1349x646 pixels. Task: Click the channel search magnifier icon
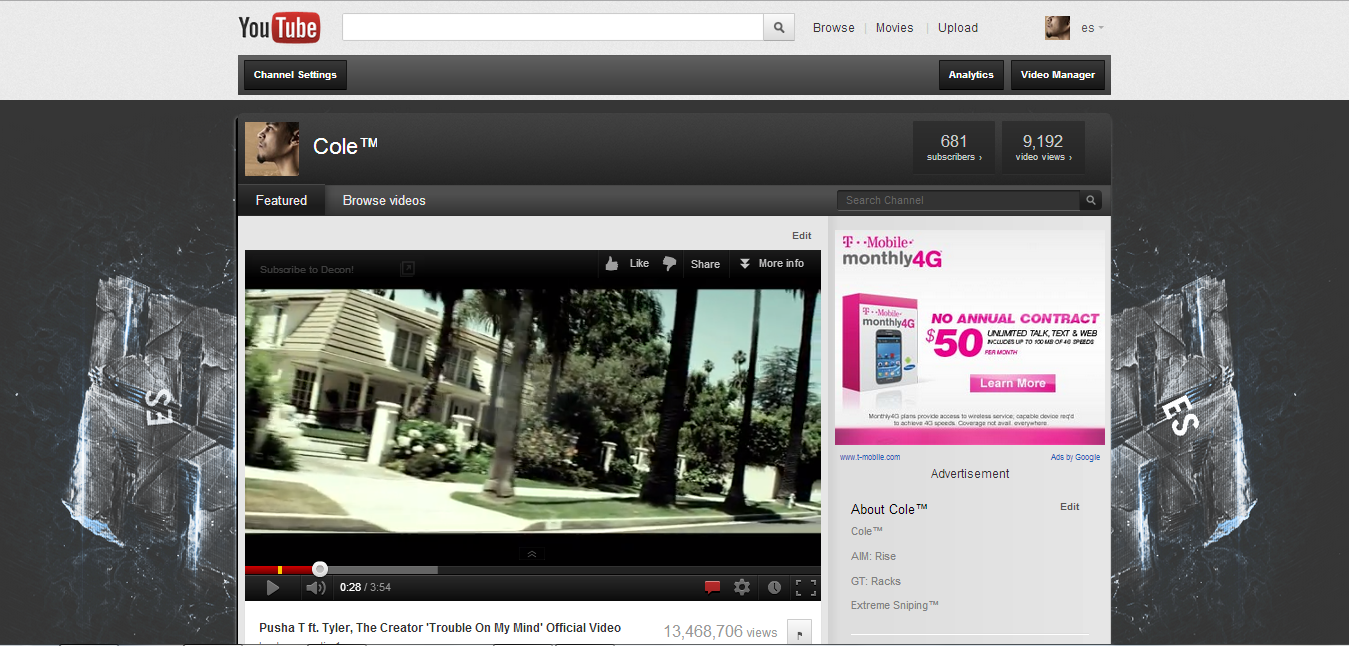click(x=1092, y=200)
